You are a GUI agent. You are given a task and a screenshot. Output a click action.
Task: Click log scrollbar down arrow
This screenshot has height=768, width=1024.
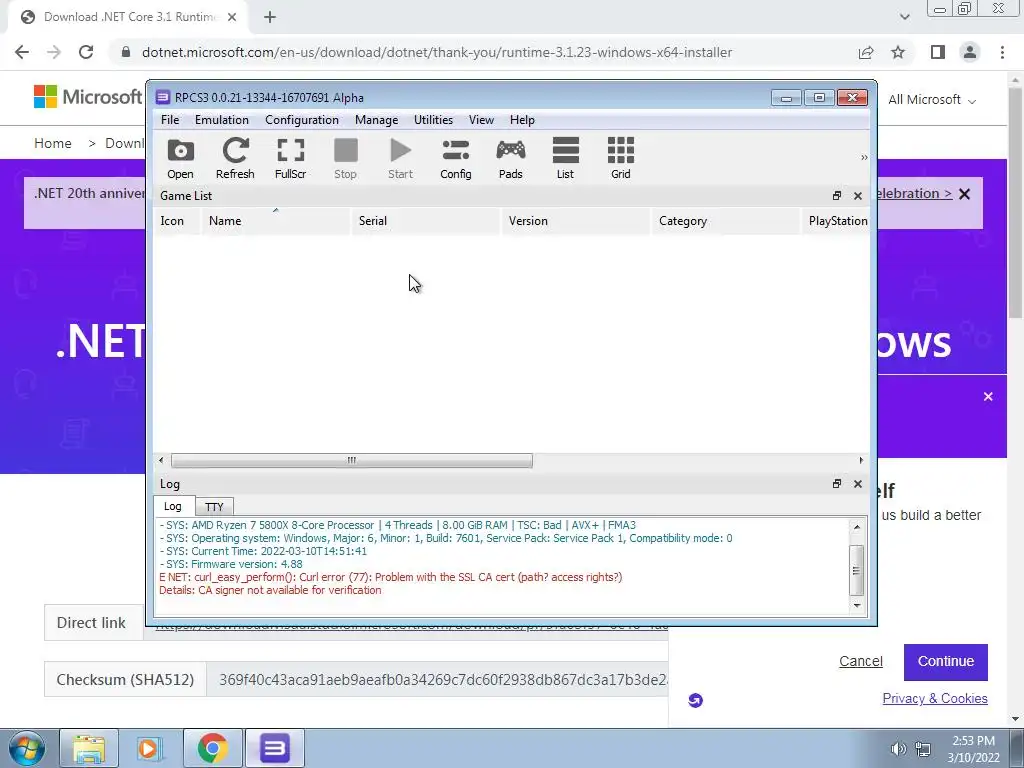click(x=857, y=605)
